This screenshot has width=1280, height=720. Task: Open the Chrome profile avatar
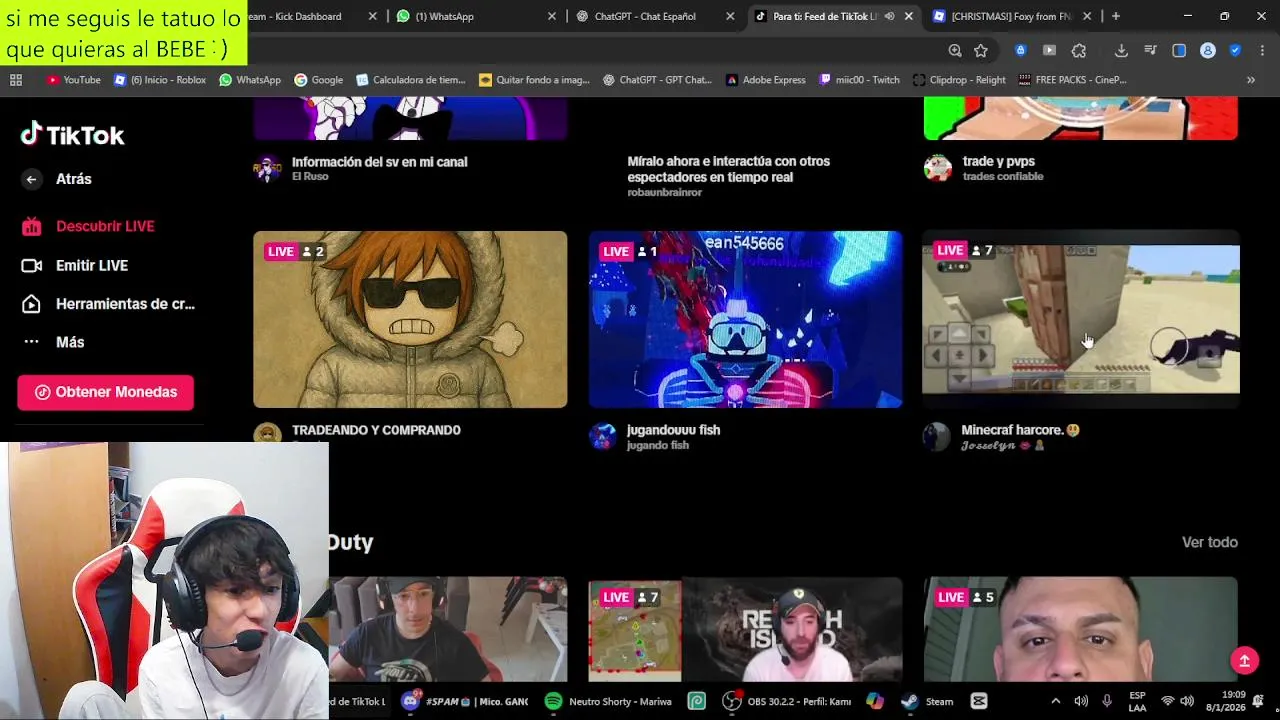[x=1208, y=50]
